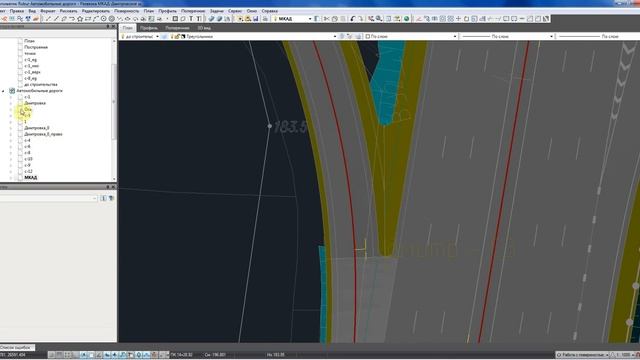Toggle checkbox for Дмитровка road
The image size is (640, 360).
[x=20, y=103]
